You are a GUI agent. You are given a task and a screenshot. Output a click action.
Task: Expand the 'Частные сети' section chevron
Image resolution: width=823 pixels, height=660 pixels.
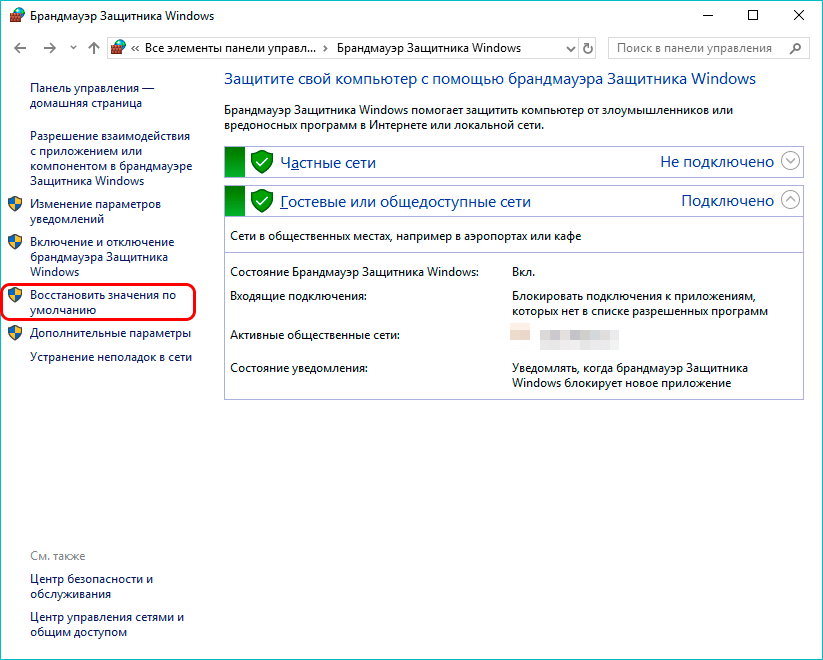coord(790,161)
